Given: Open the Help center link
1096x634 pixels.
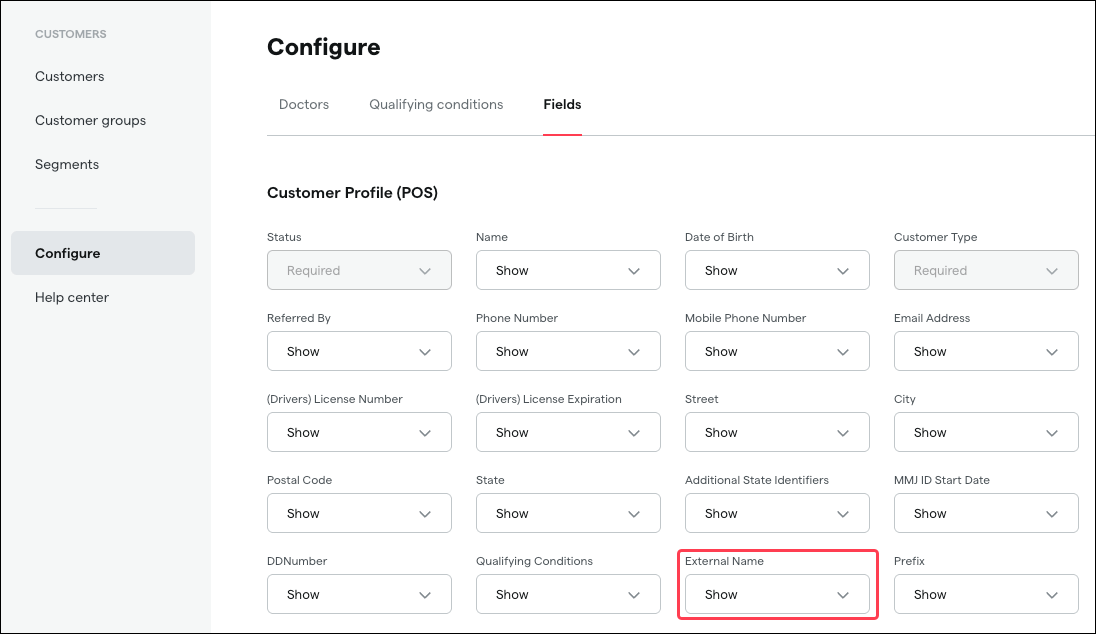Looking at the screenshot, I should click(x=72, y=297).
